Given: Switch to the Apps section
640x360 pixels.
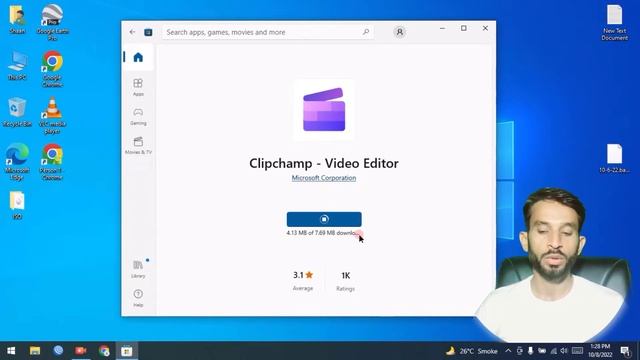Looking at the screenshot, I should click(x=138, y=87).
